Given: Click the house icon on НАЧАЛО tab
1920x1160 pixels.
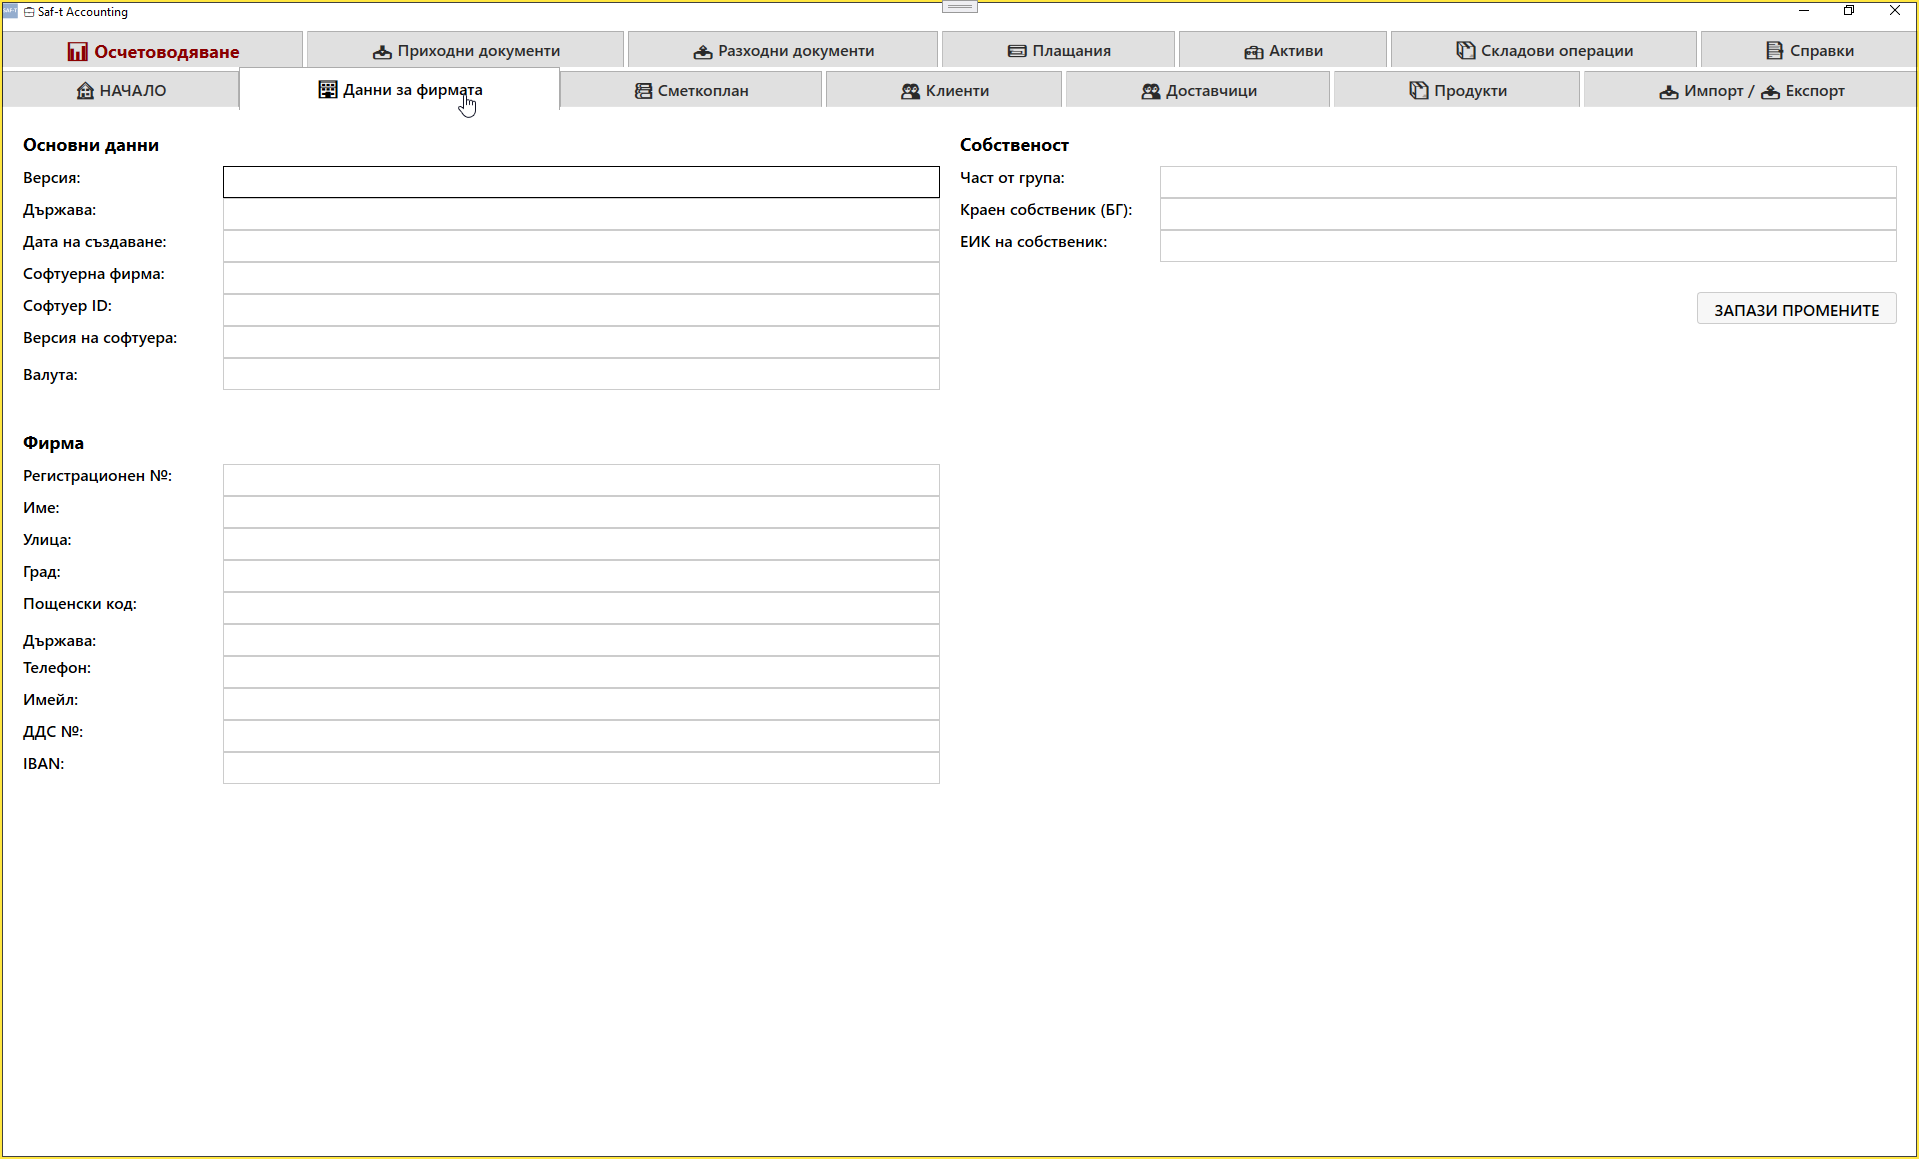Looking at the screenshot, I should click(x=85, y=90).
